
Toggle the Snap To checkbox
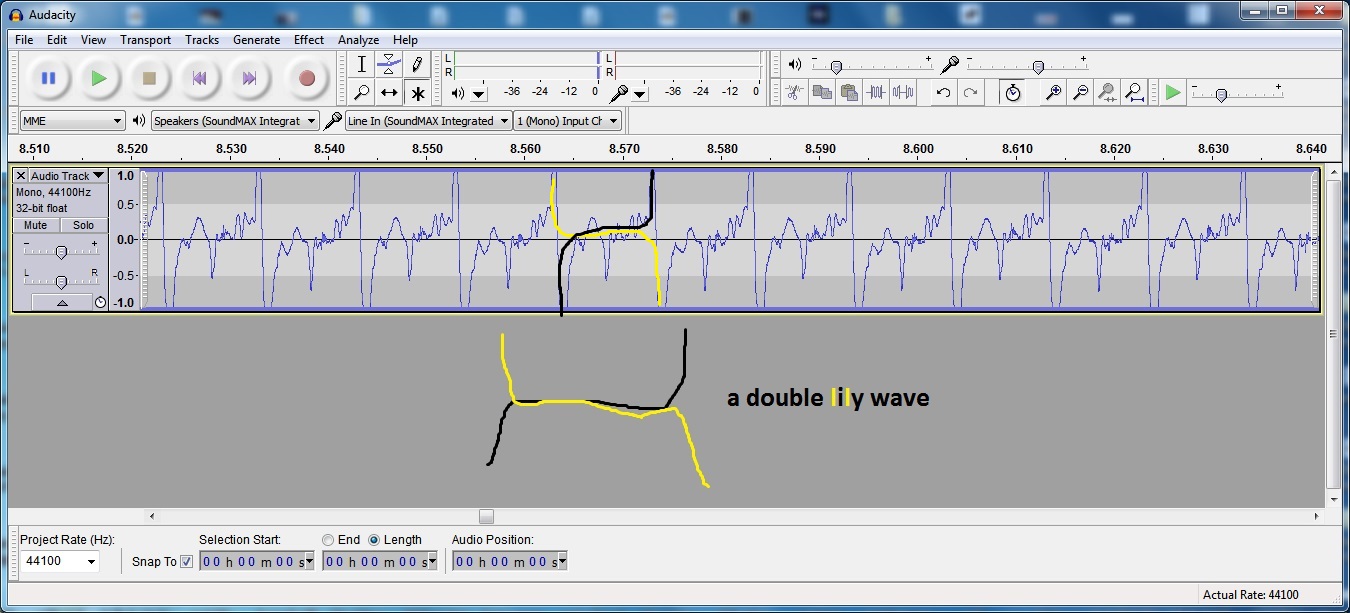point(186,562)
